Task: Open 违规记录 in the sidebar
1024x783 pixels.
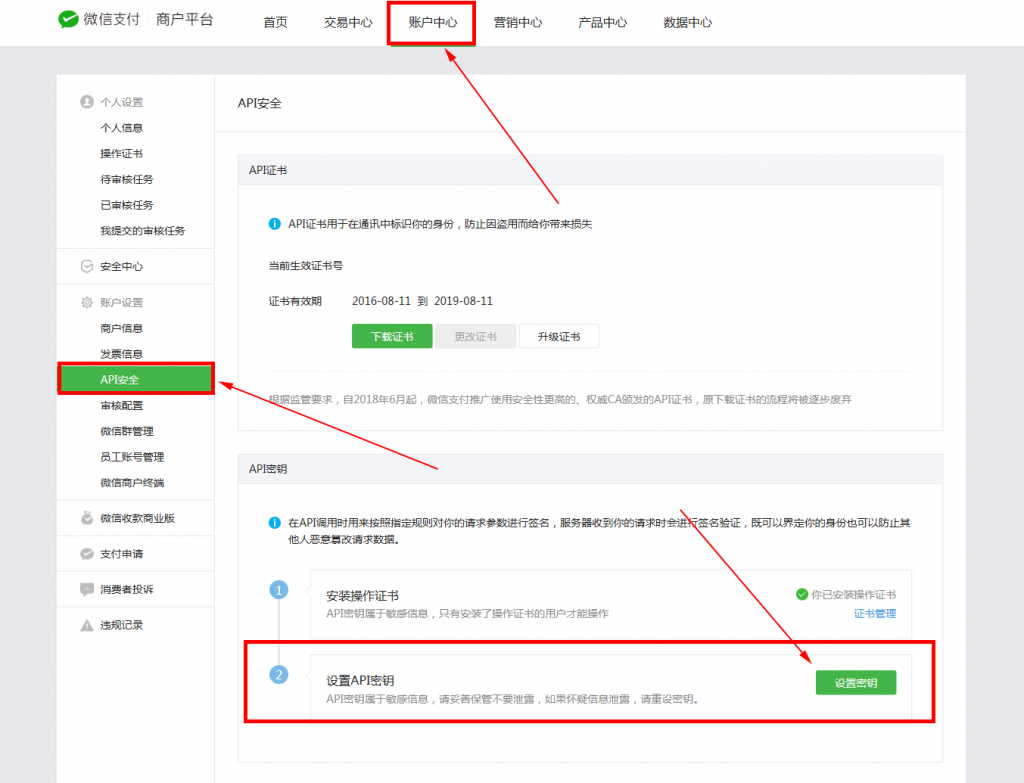Action: [121, 626]
